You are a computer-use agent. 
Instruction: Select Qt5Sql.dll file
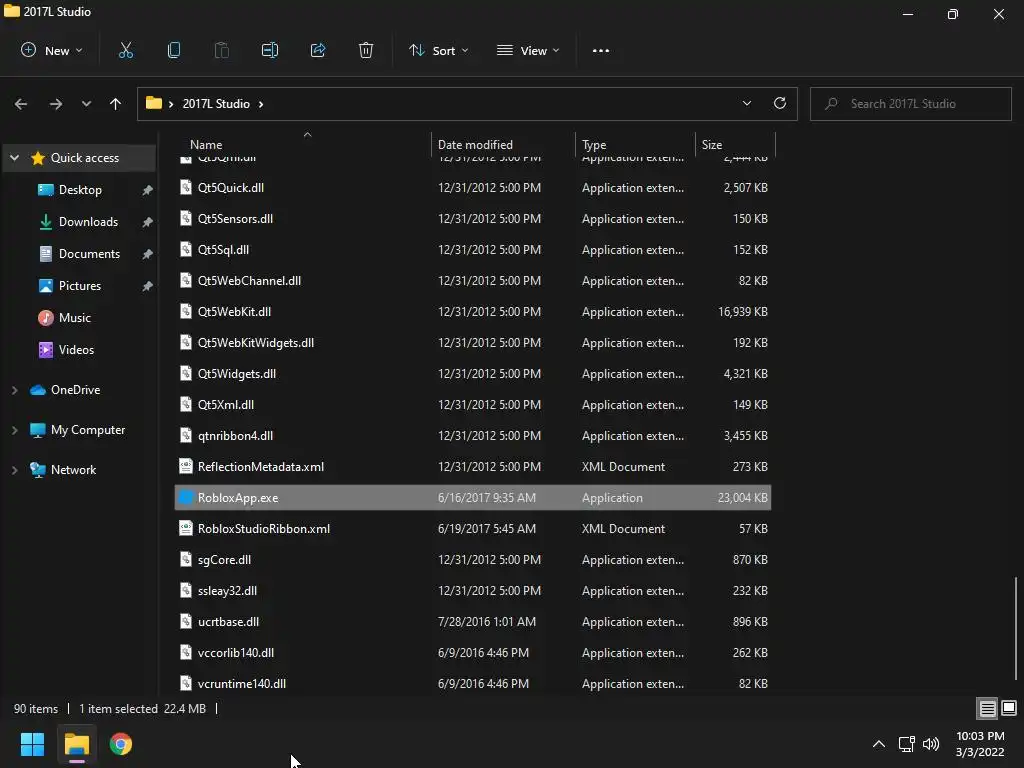click(473, 249)
